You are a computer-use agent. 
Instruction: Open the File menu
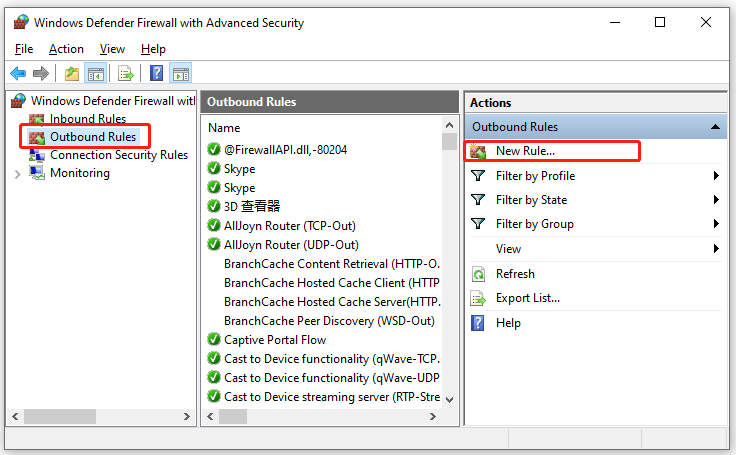24,49
